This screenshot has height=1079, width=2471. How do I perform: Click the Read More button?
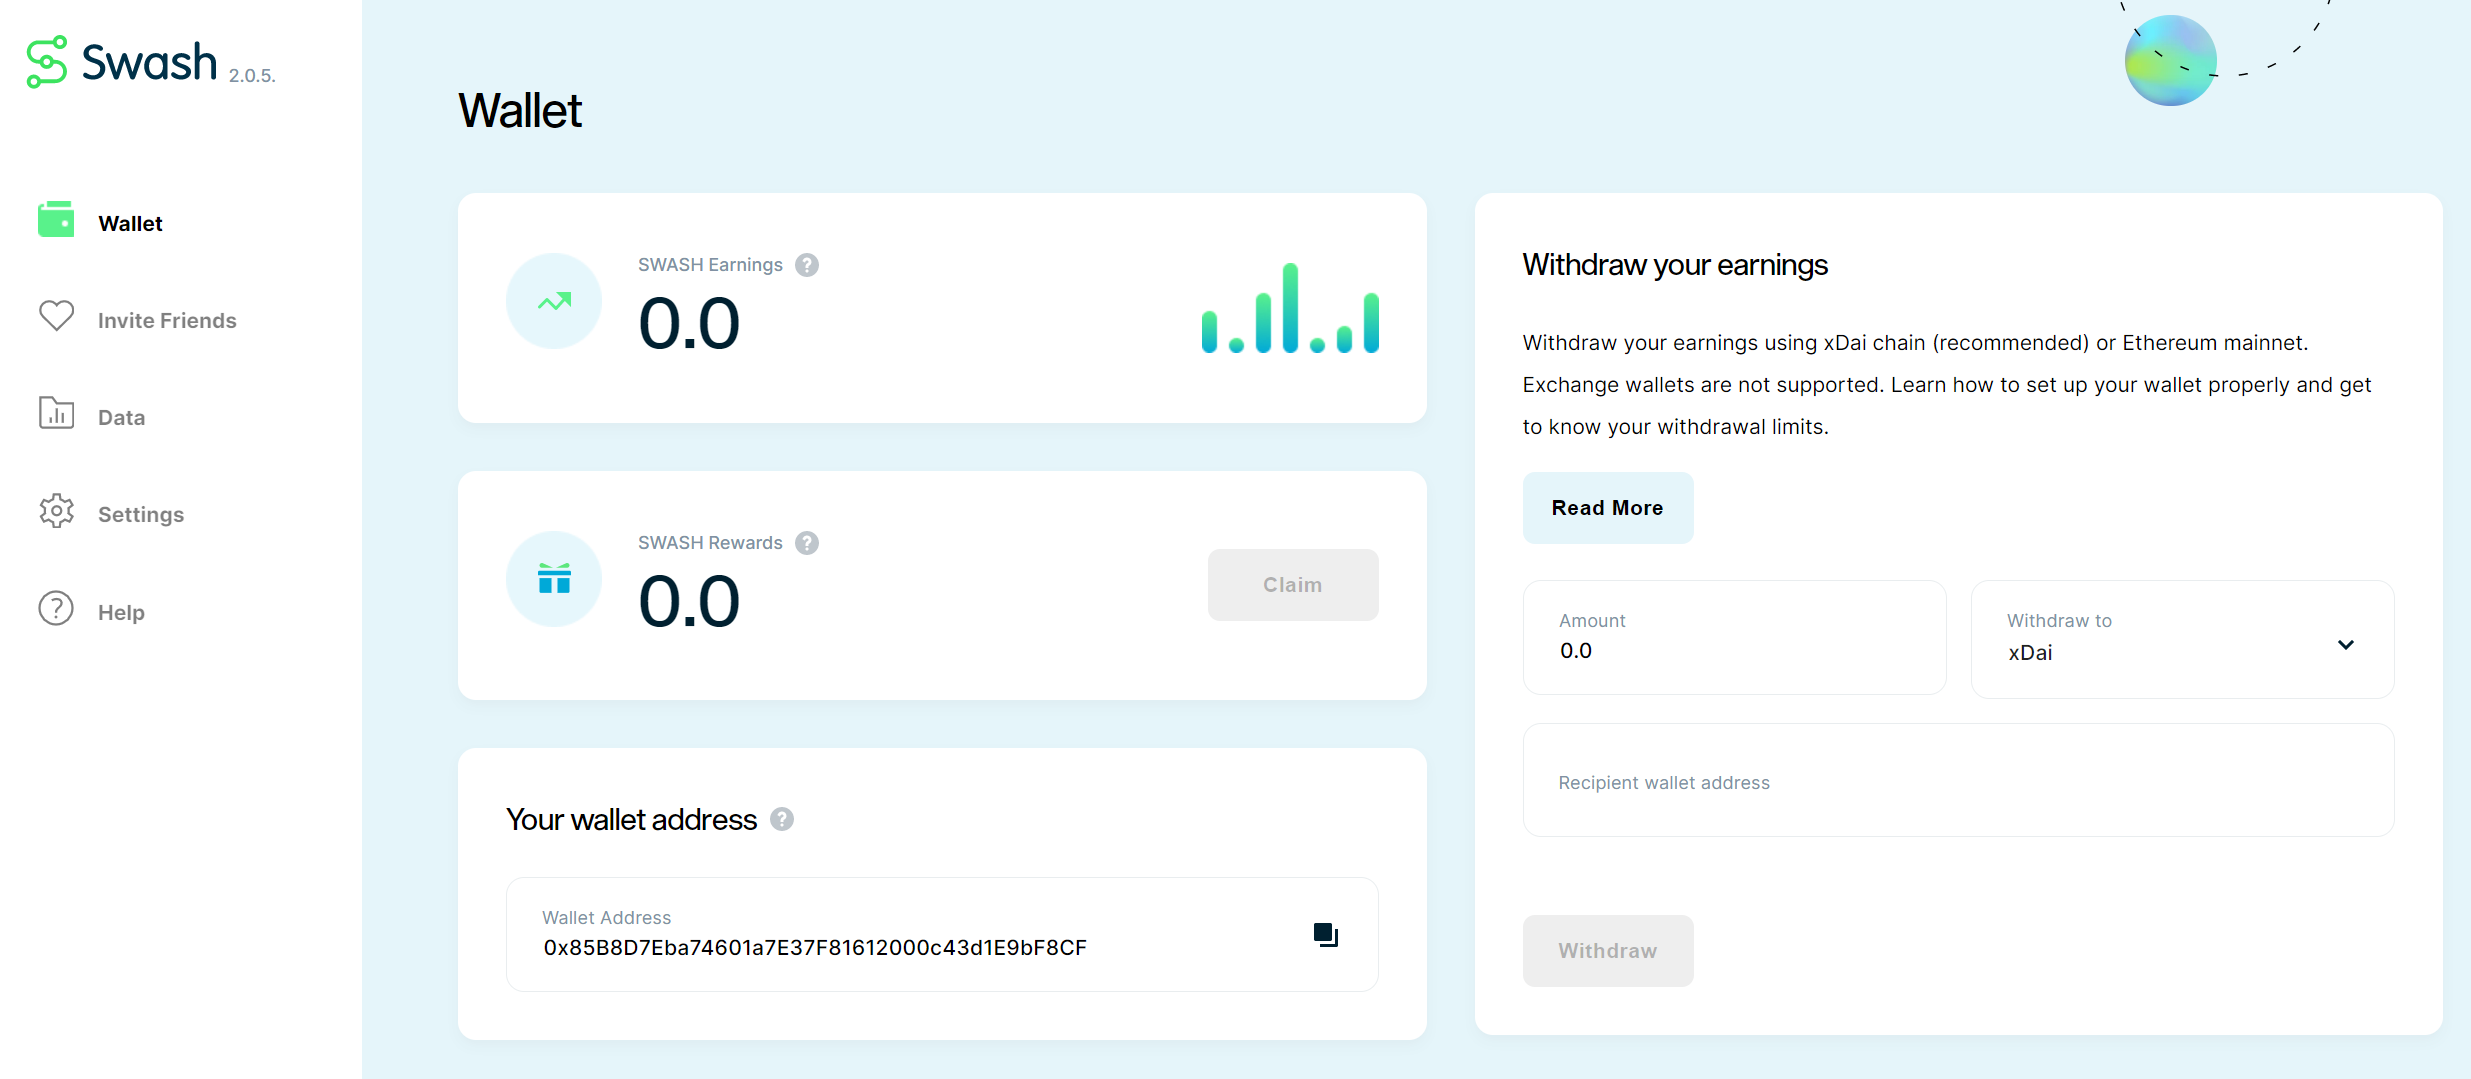click(x=1608, y=508)
